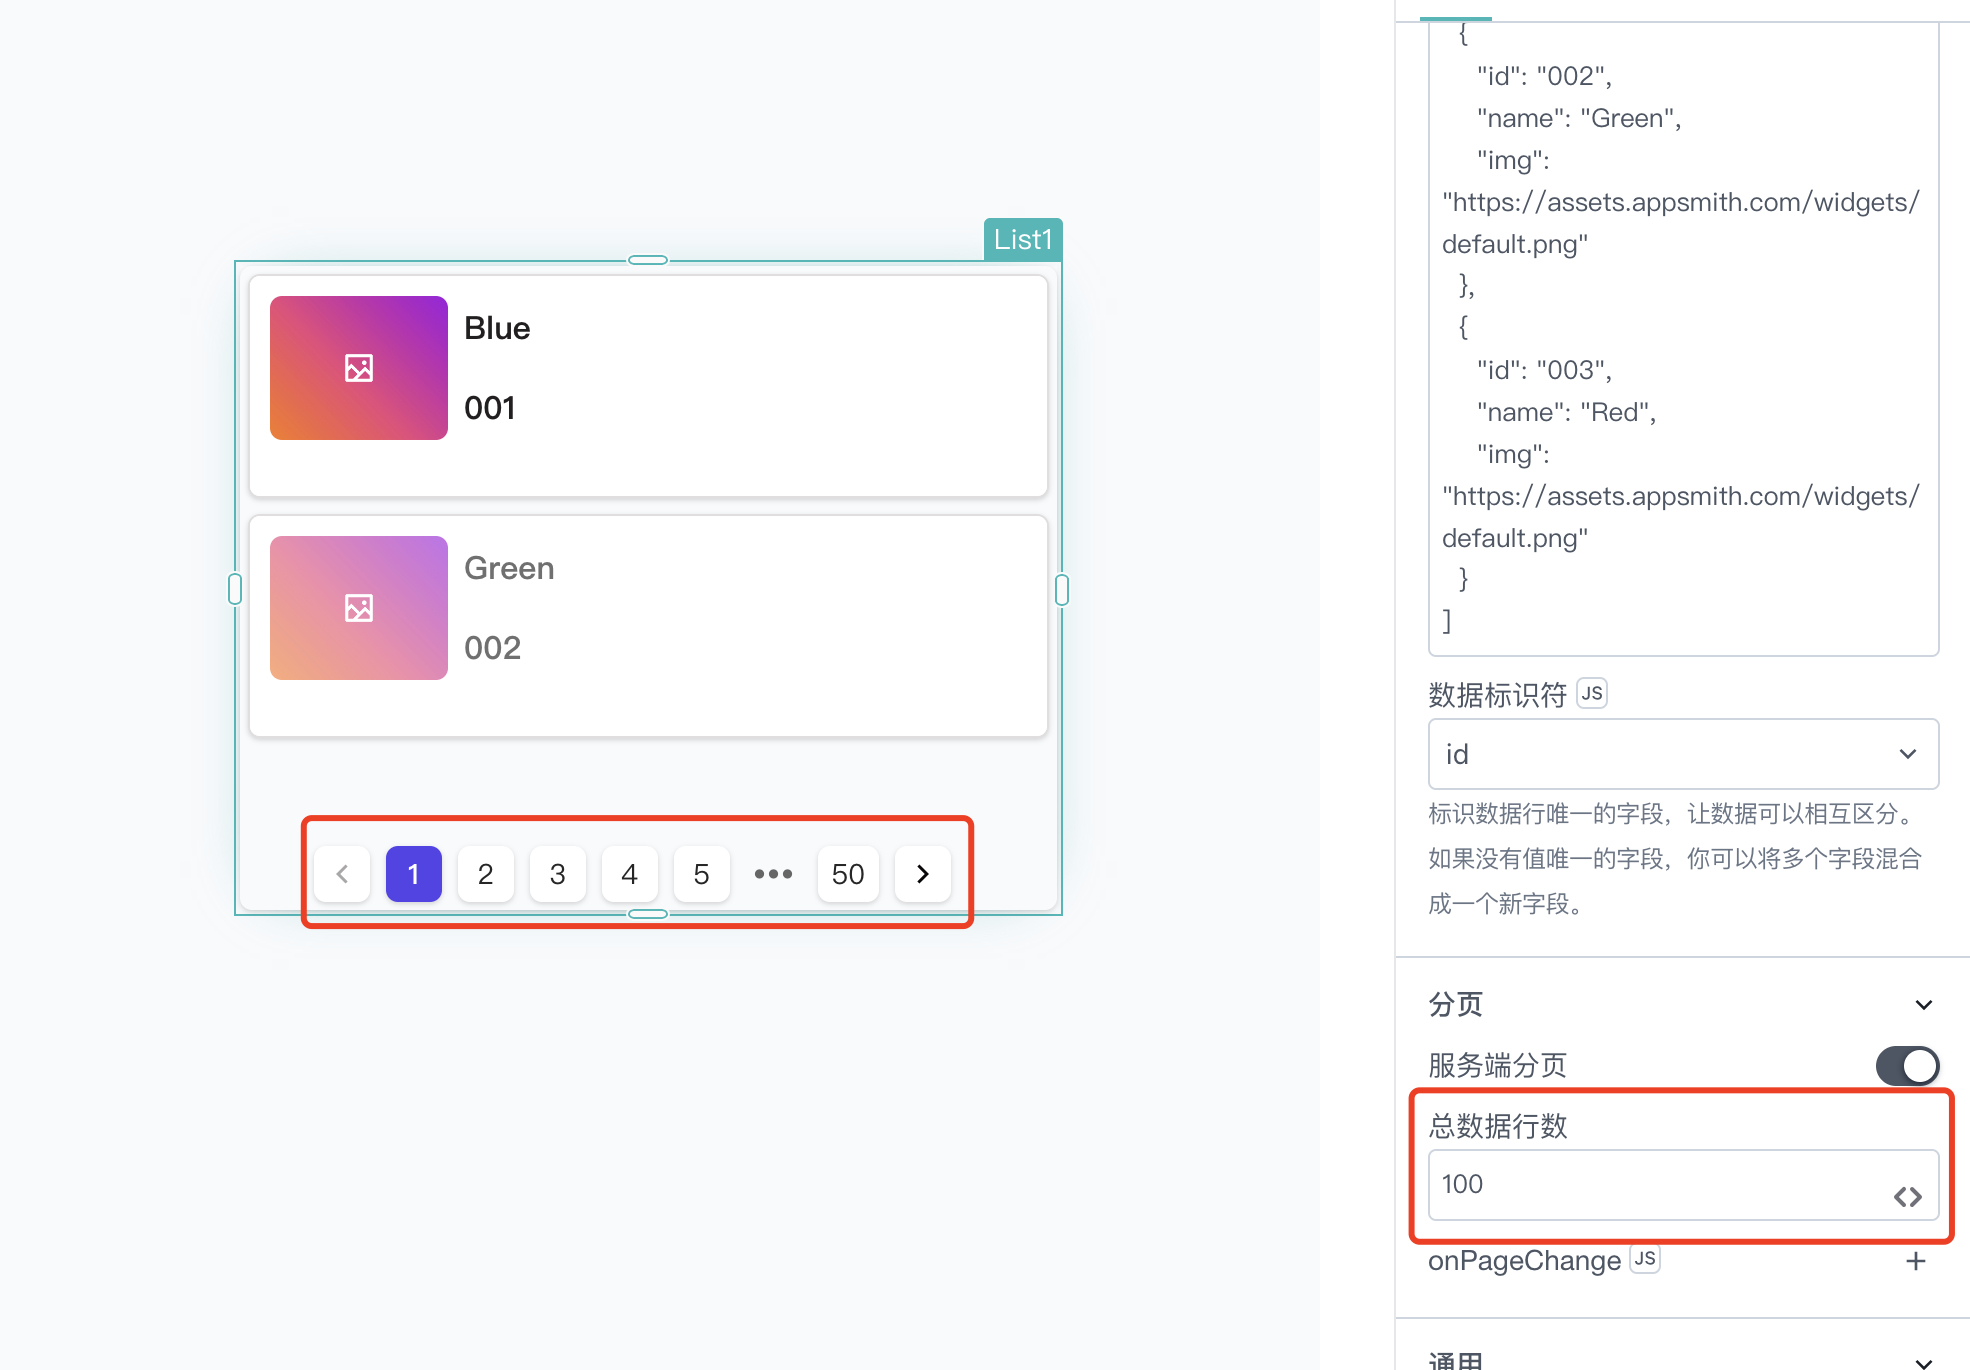
Task: Click the code binding icon in 总数据行数
Action: (1908, 1197)
